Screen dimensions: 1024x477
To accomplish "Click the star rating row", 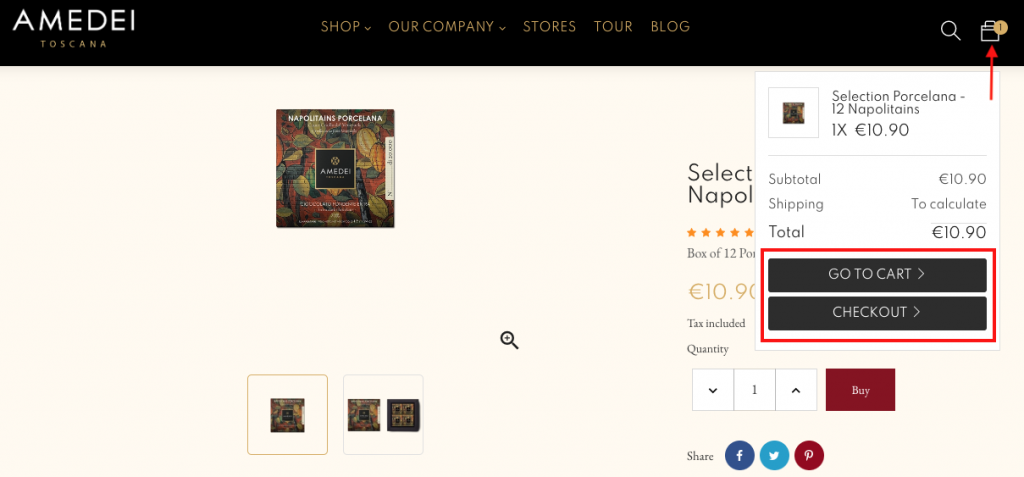I will tap(720, 232).
